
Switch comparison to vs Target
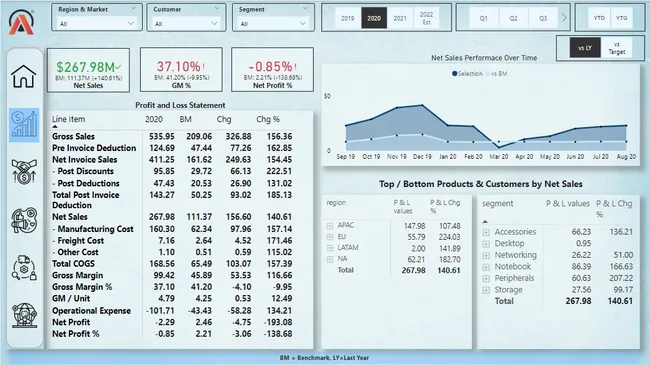coord(616,48)
